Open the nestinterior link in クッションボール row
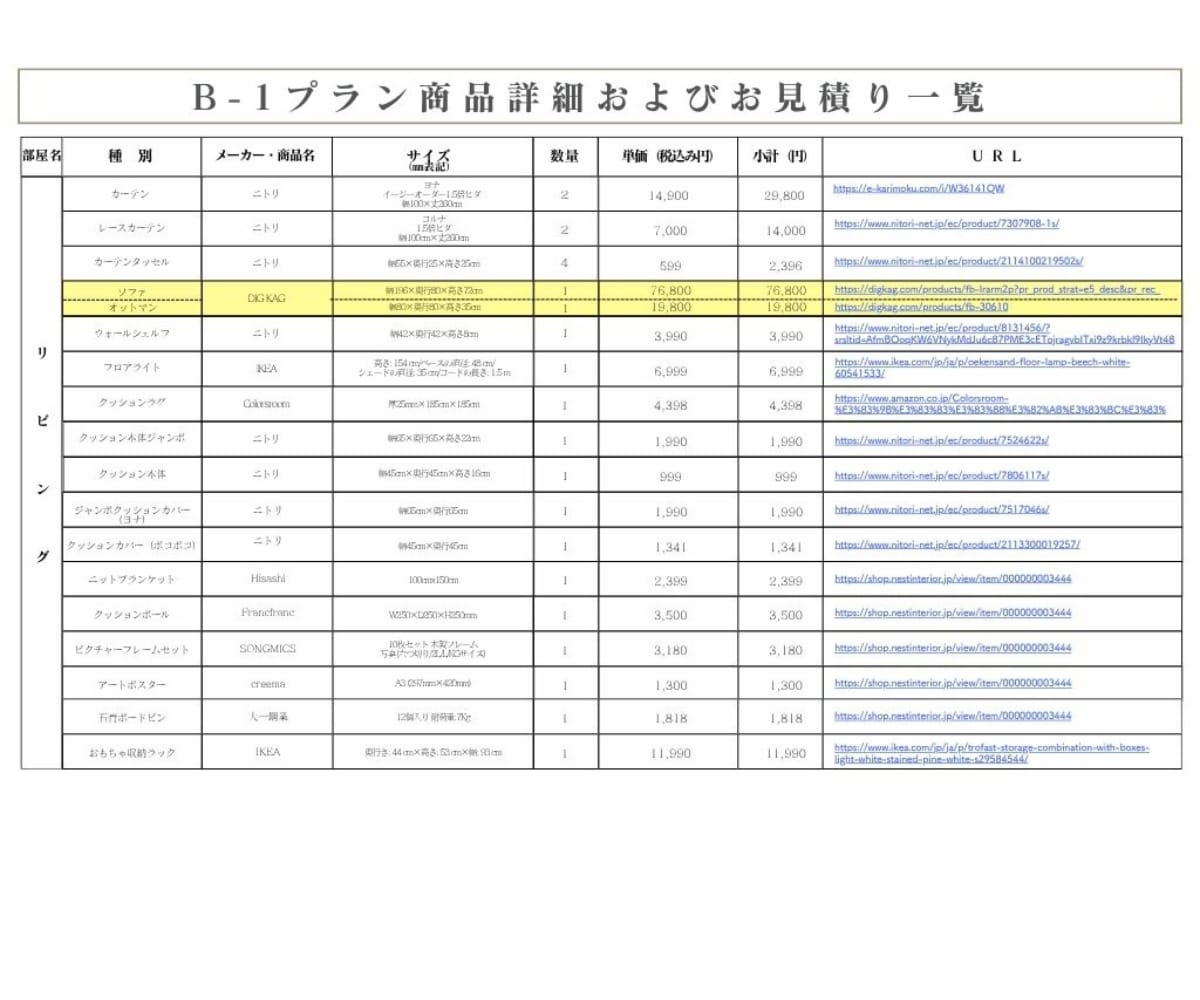1200x1000 pixels. [x=953, y=612]
